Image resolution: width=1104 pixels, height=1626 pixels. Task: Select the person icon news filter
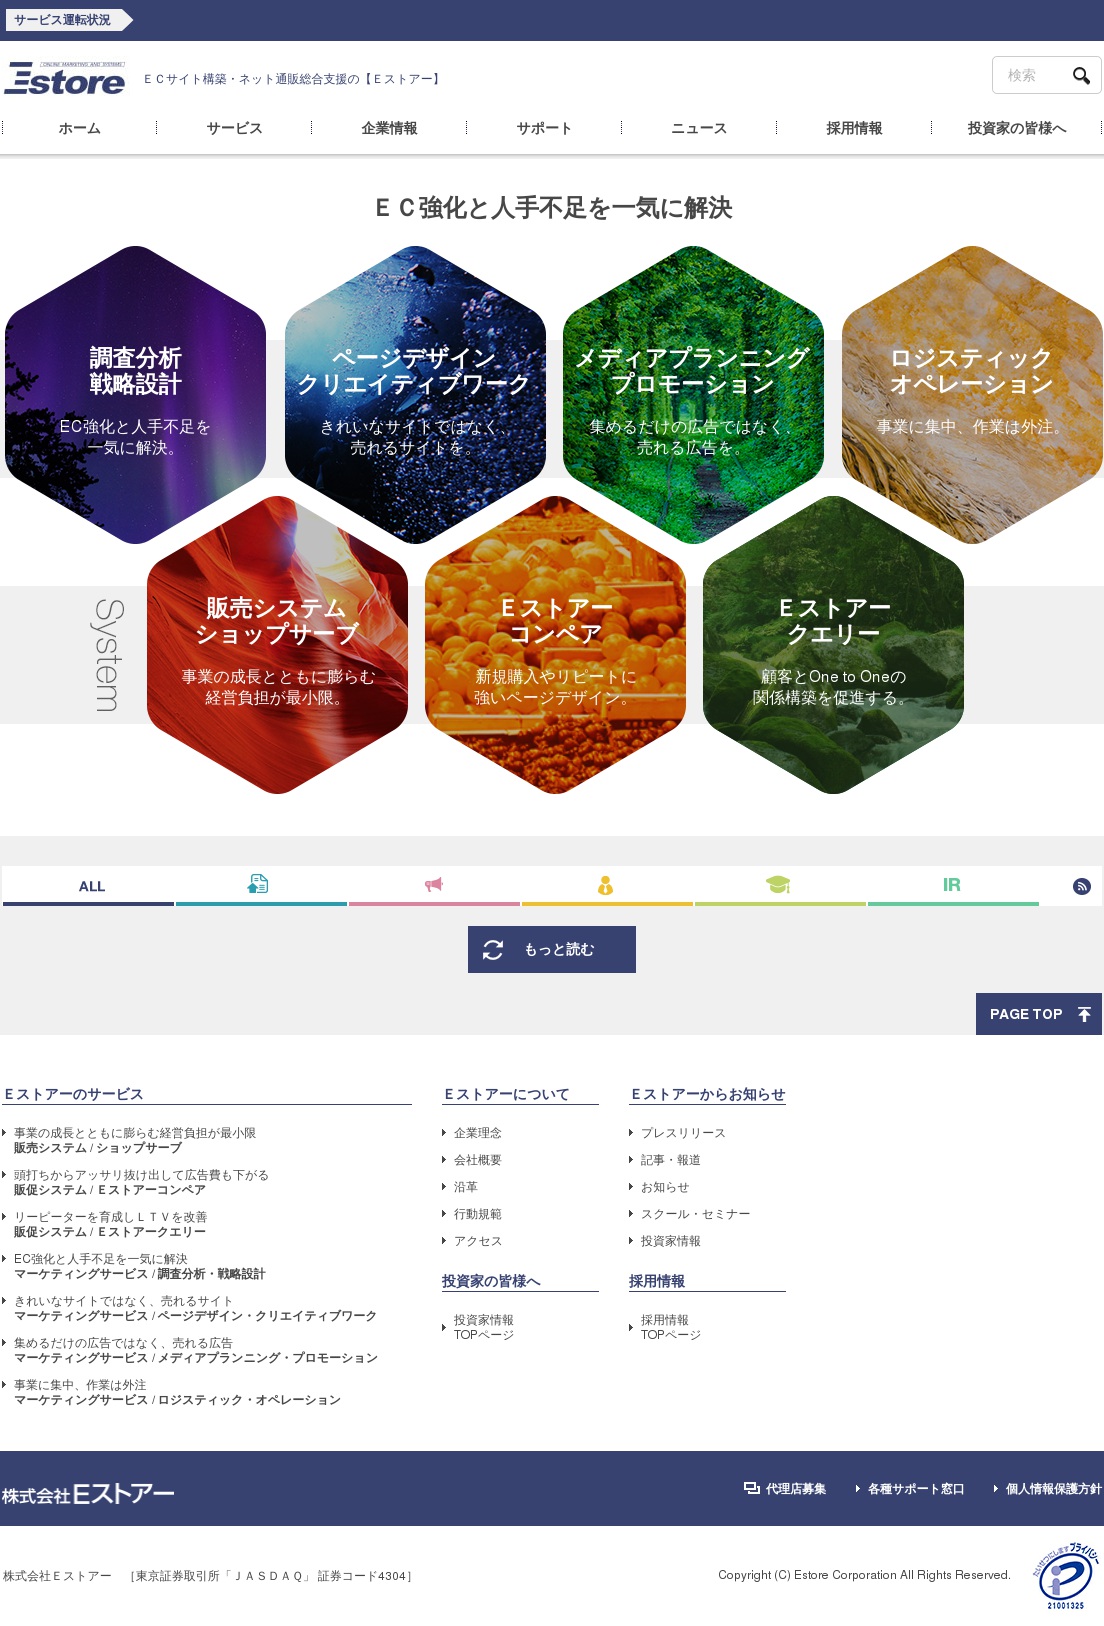(605, 885)
